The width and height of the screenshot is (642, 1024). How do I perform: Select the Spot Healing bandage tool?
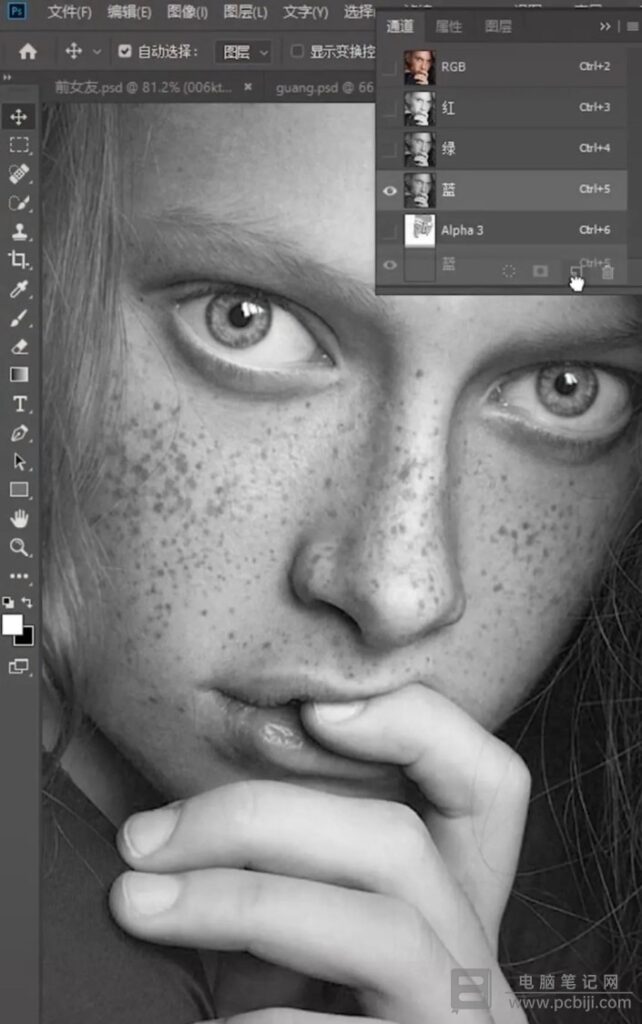(x=19, y=174)
